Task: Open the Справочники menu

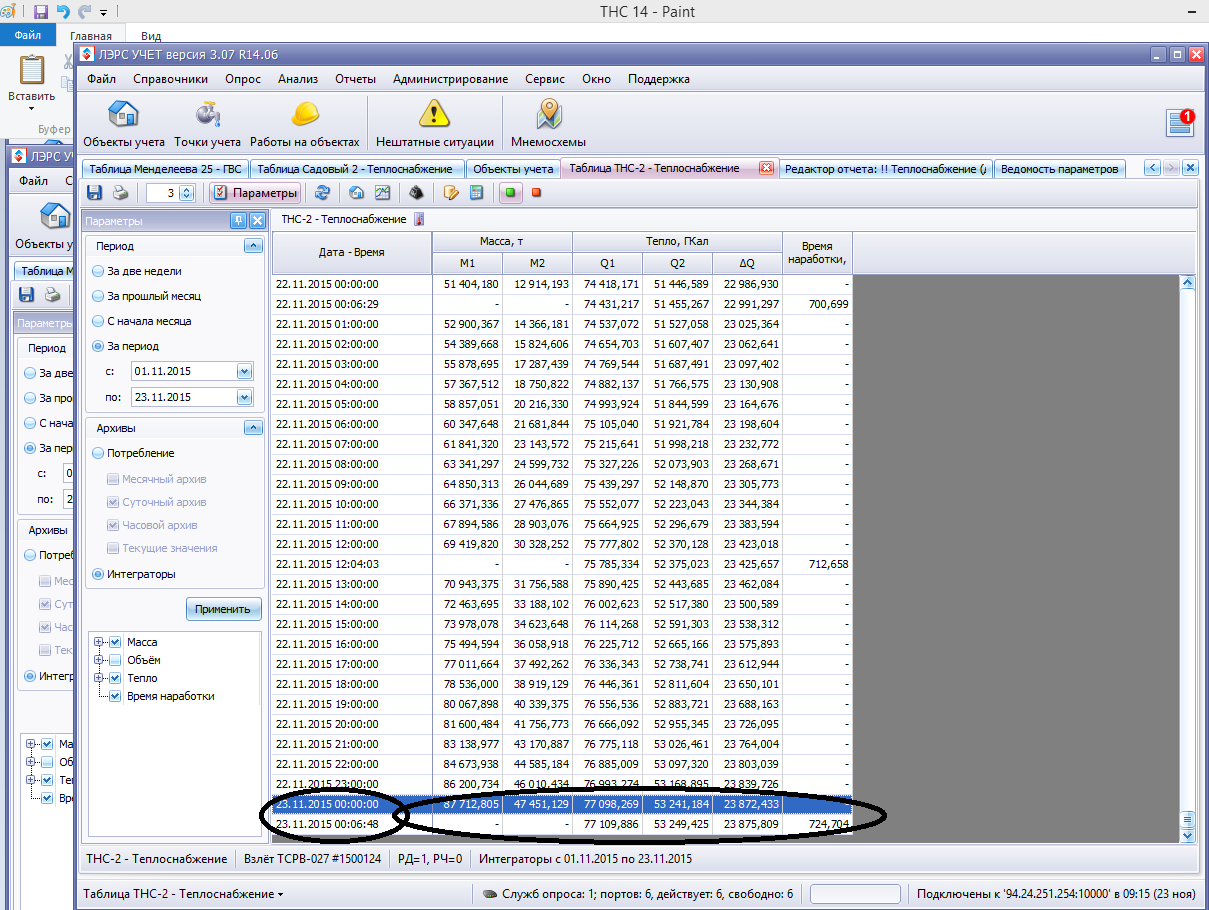Action: (x=170, y=79)
